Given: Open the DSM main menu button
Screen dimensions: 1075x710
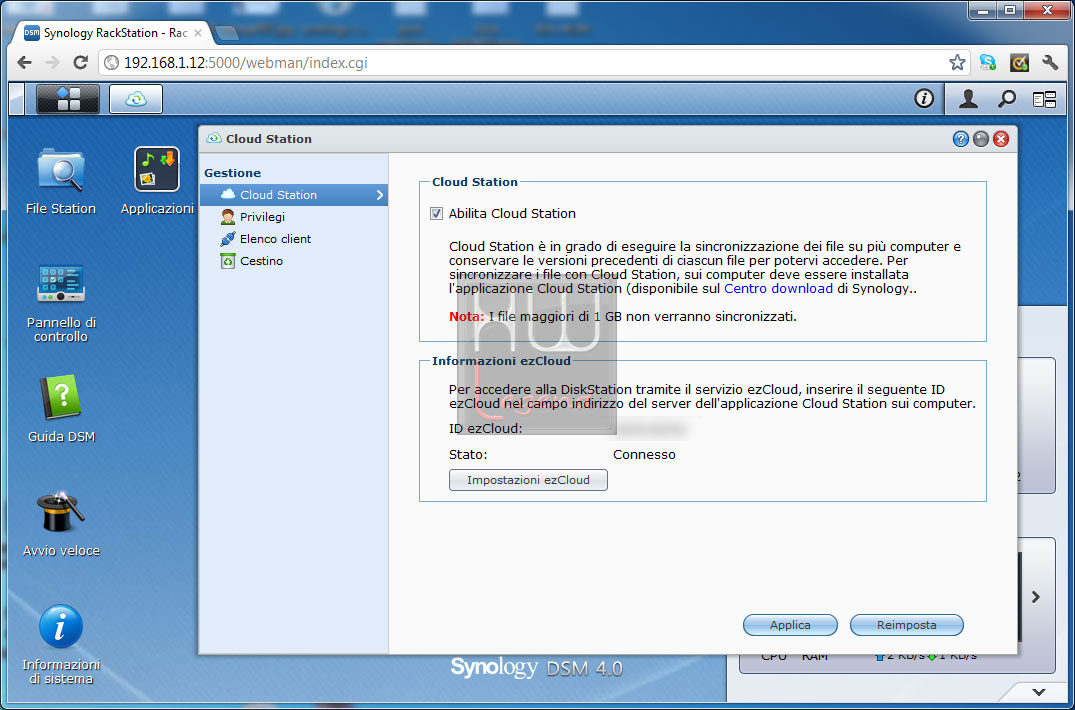Looking at the screenshot, I should click(x=67, y=99).
